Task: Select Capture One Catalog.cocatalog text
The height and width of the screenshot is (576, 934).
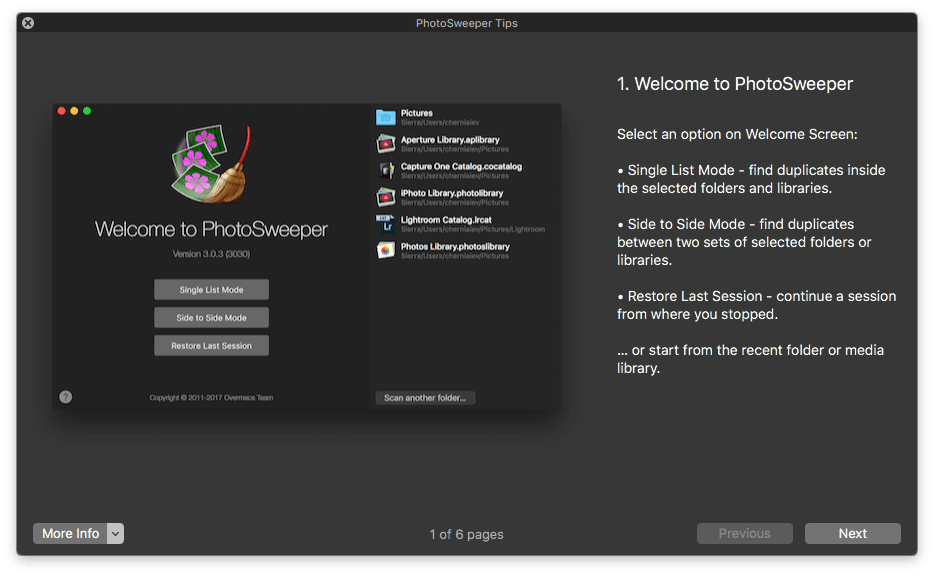Action: coord(461,167)
